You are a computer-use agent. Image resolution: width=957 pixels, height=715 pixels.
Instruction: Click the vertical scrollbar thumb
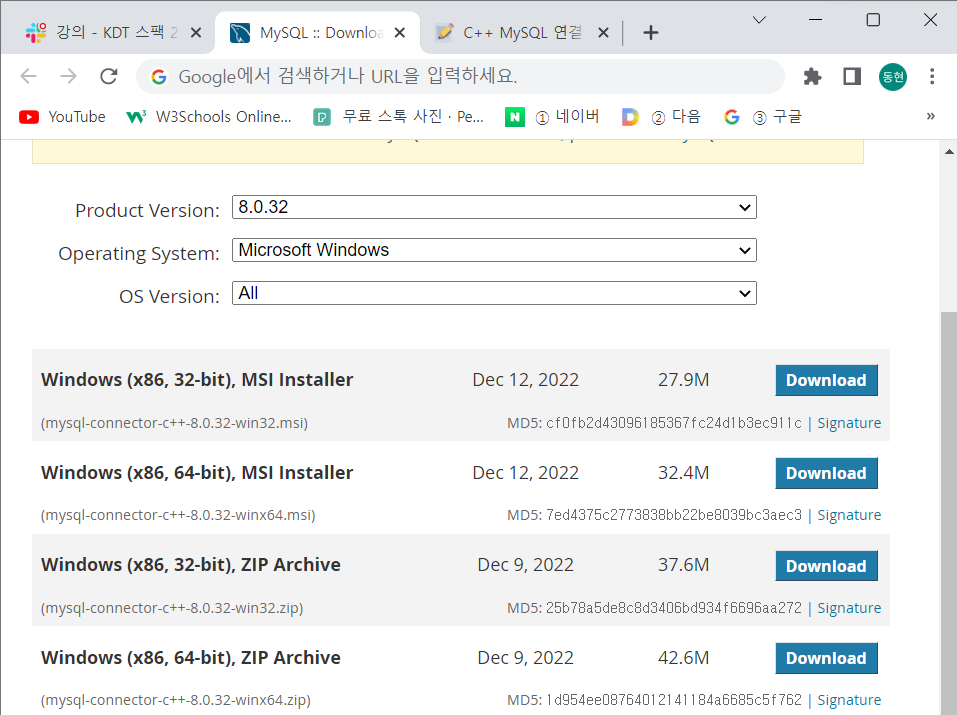click(x=949, y=513)
